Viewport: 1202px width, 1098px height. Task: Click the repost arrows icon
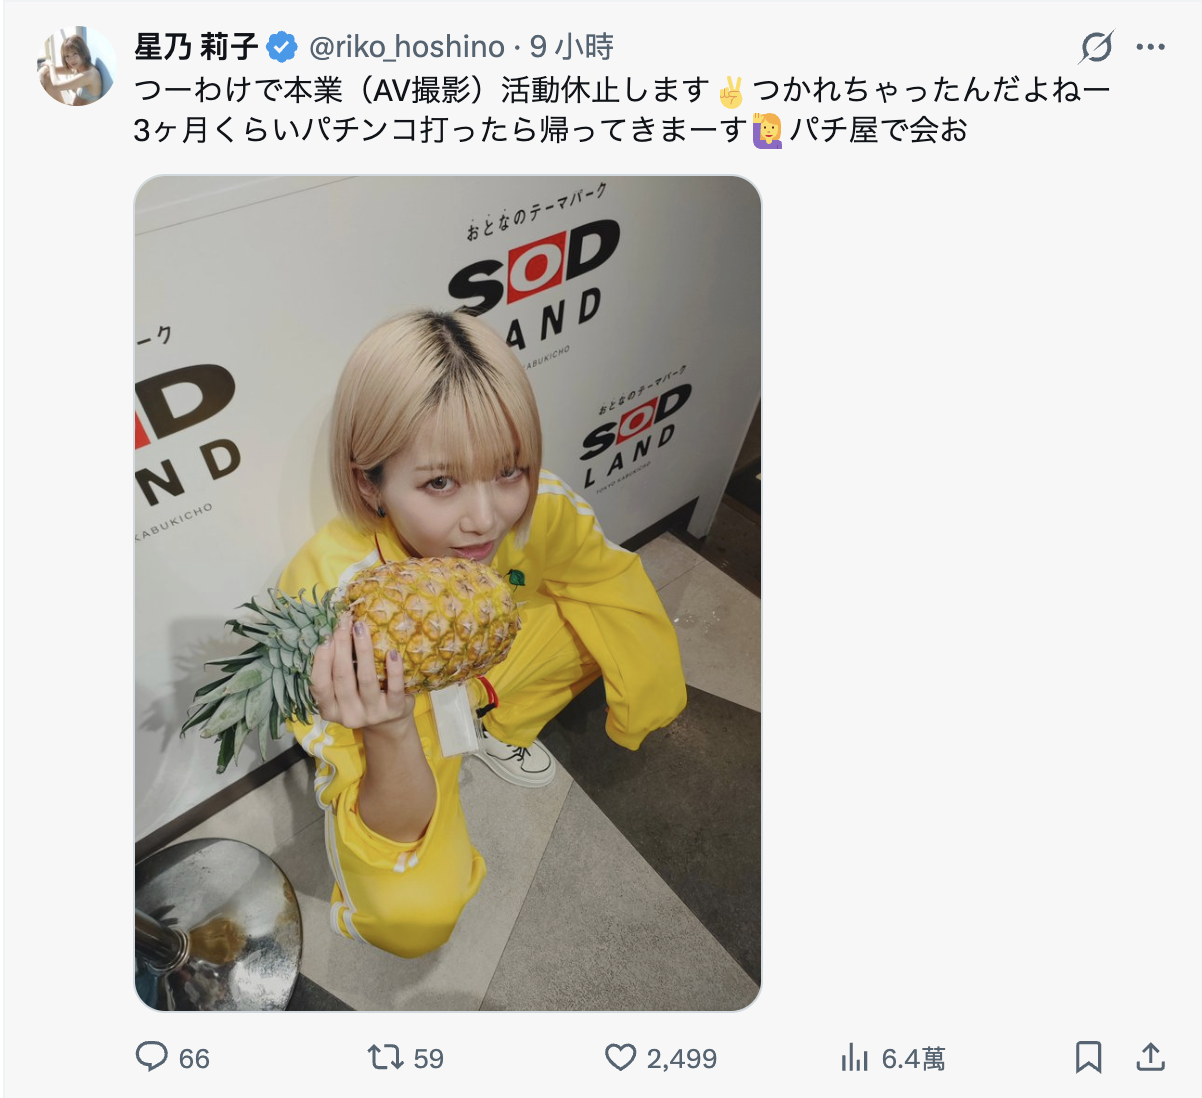point(385,1057)
